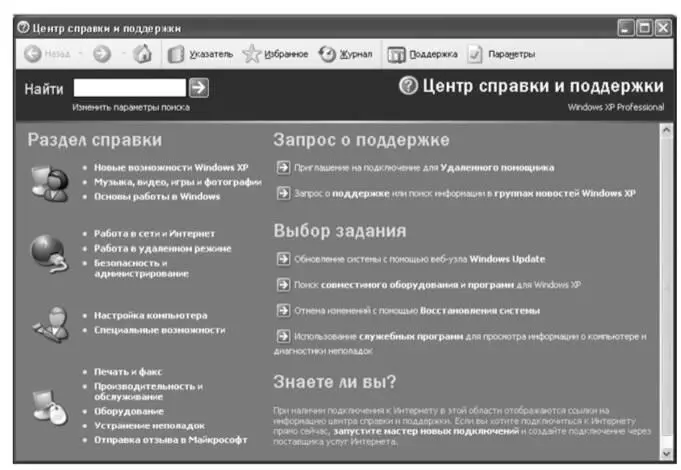
Task: Open the Поддержка support button
Action: pyautogui.click(x=422, y=54)
